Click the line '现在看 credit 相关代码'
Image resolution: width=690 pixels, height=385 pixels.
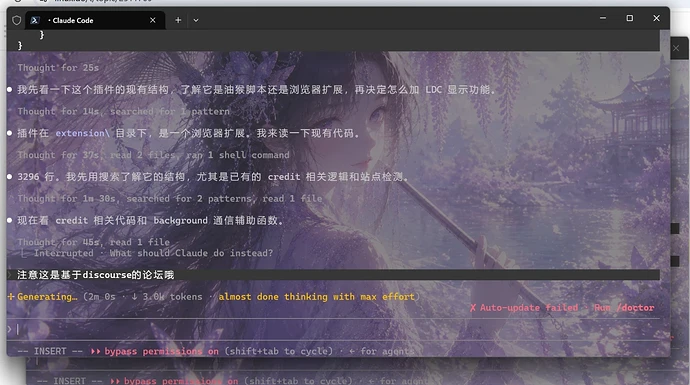[x=150, y=220]
